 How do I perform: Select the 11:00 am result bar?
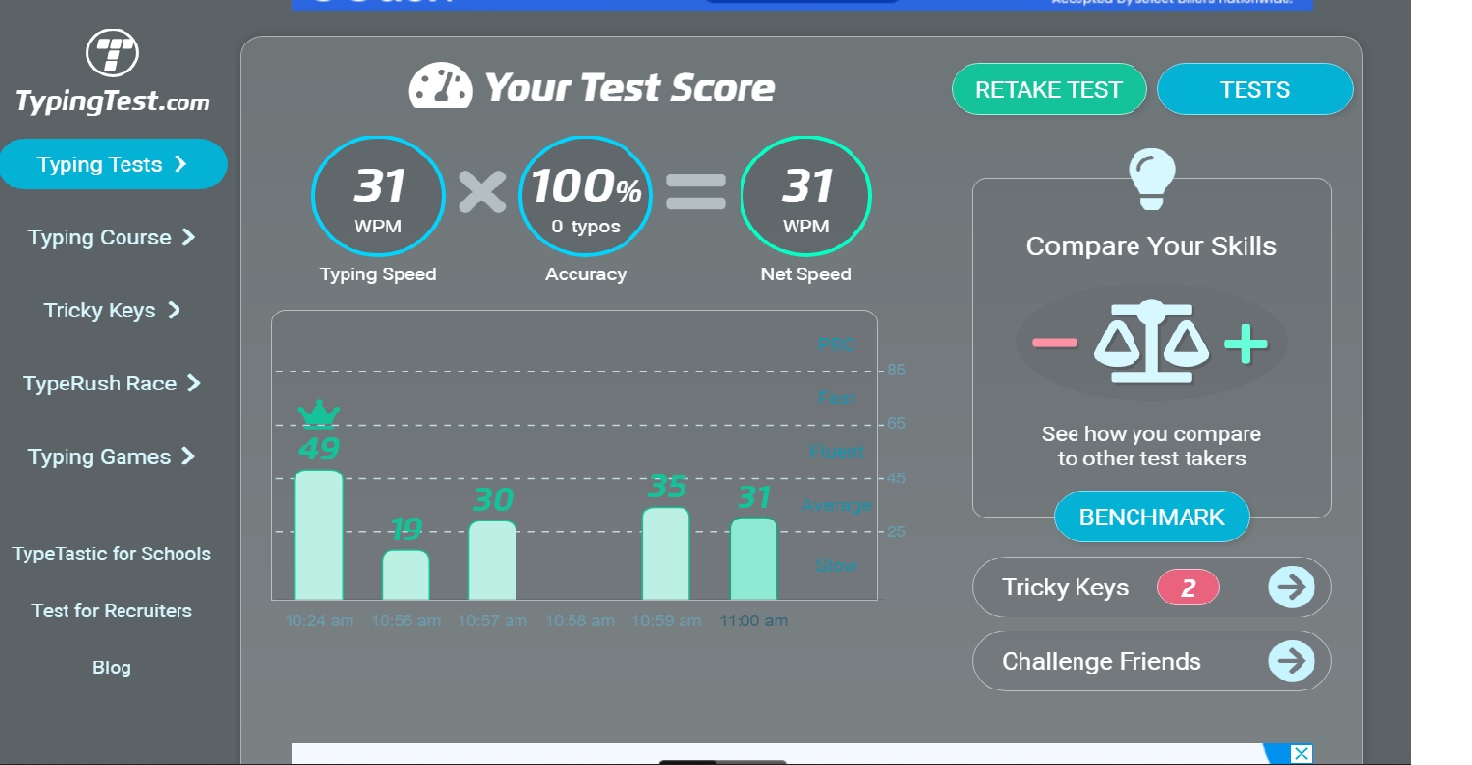754,558
